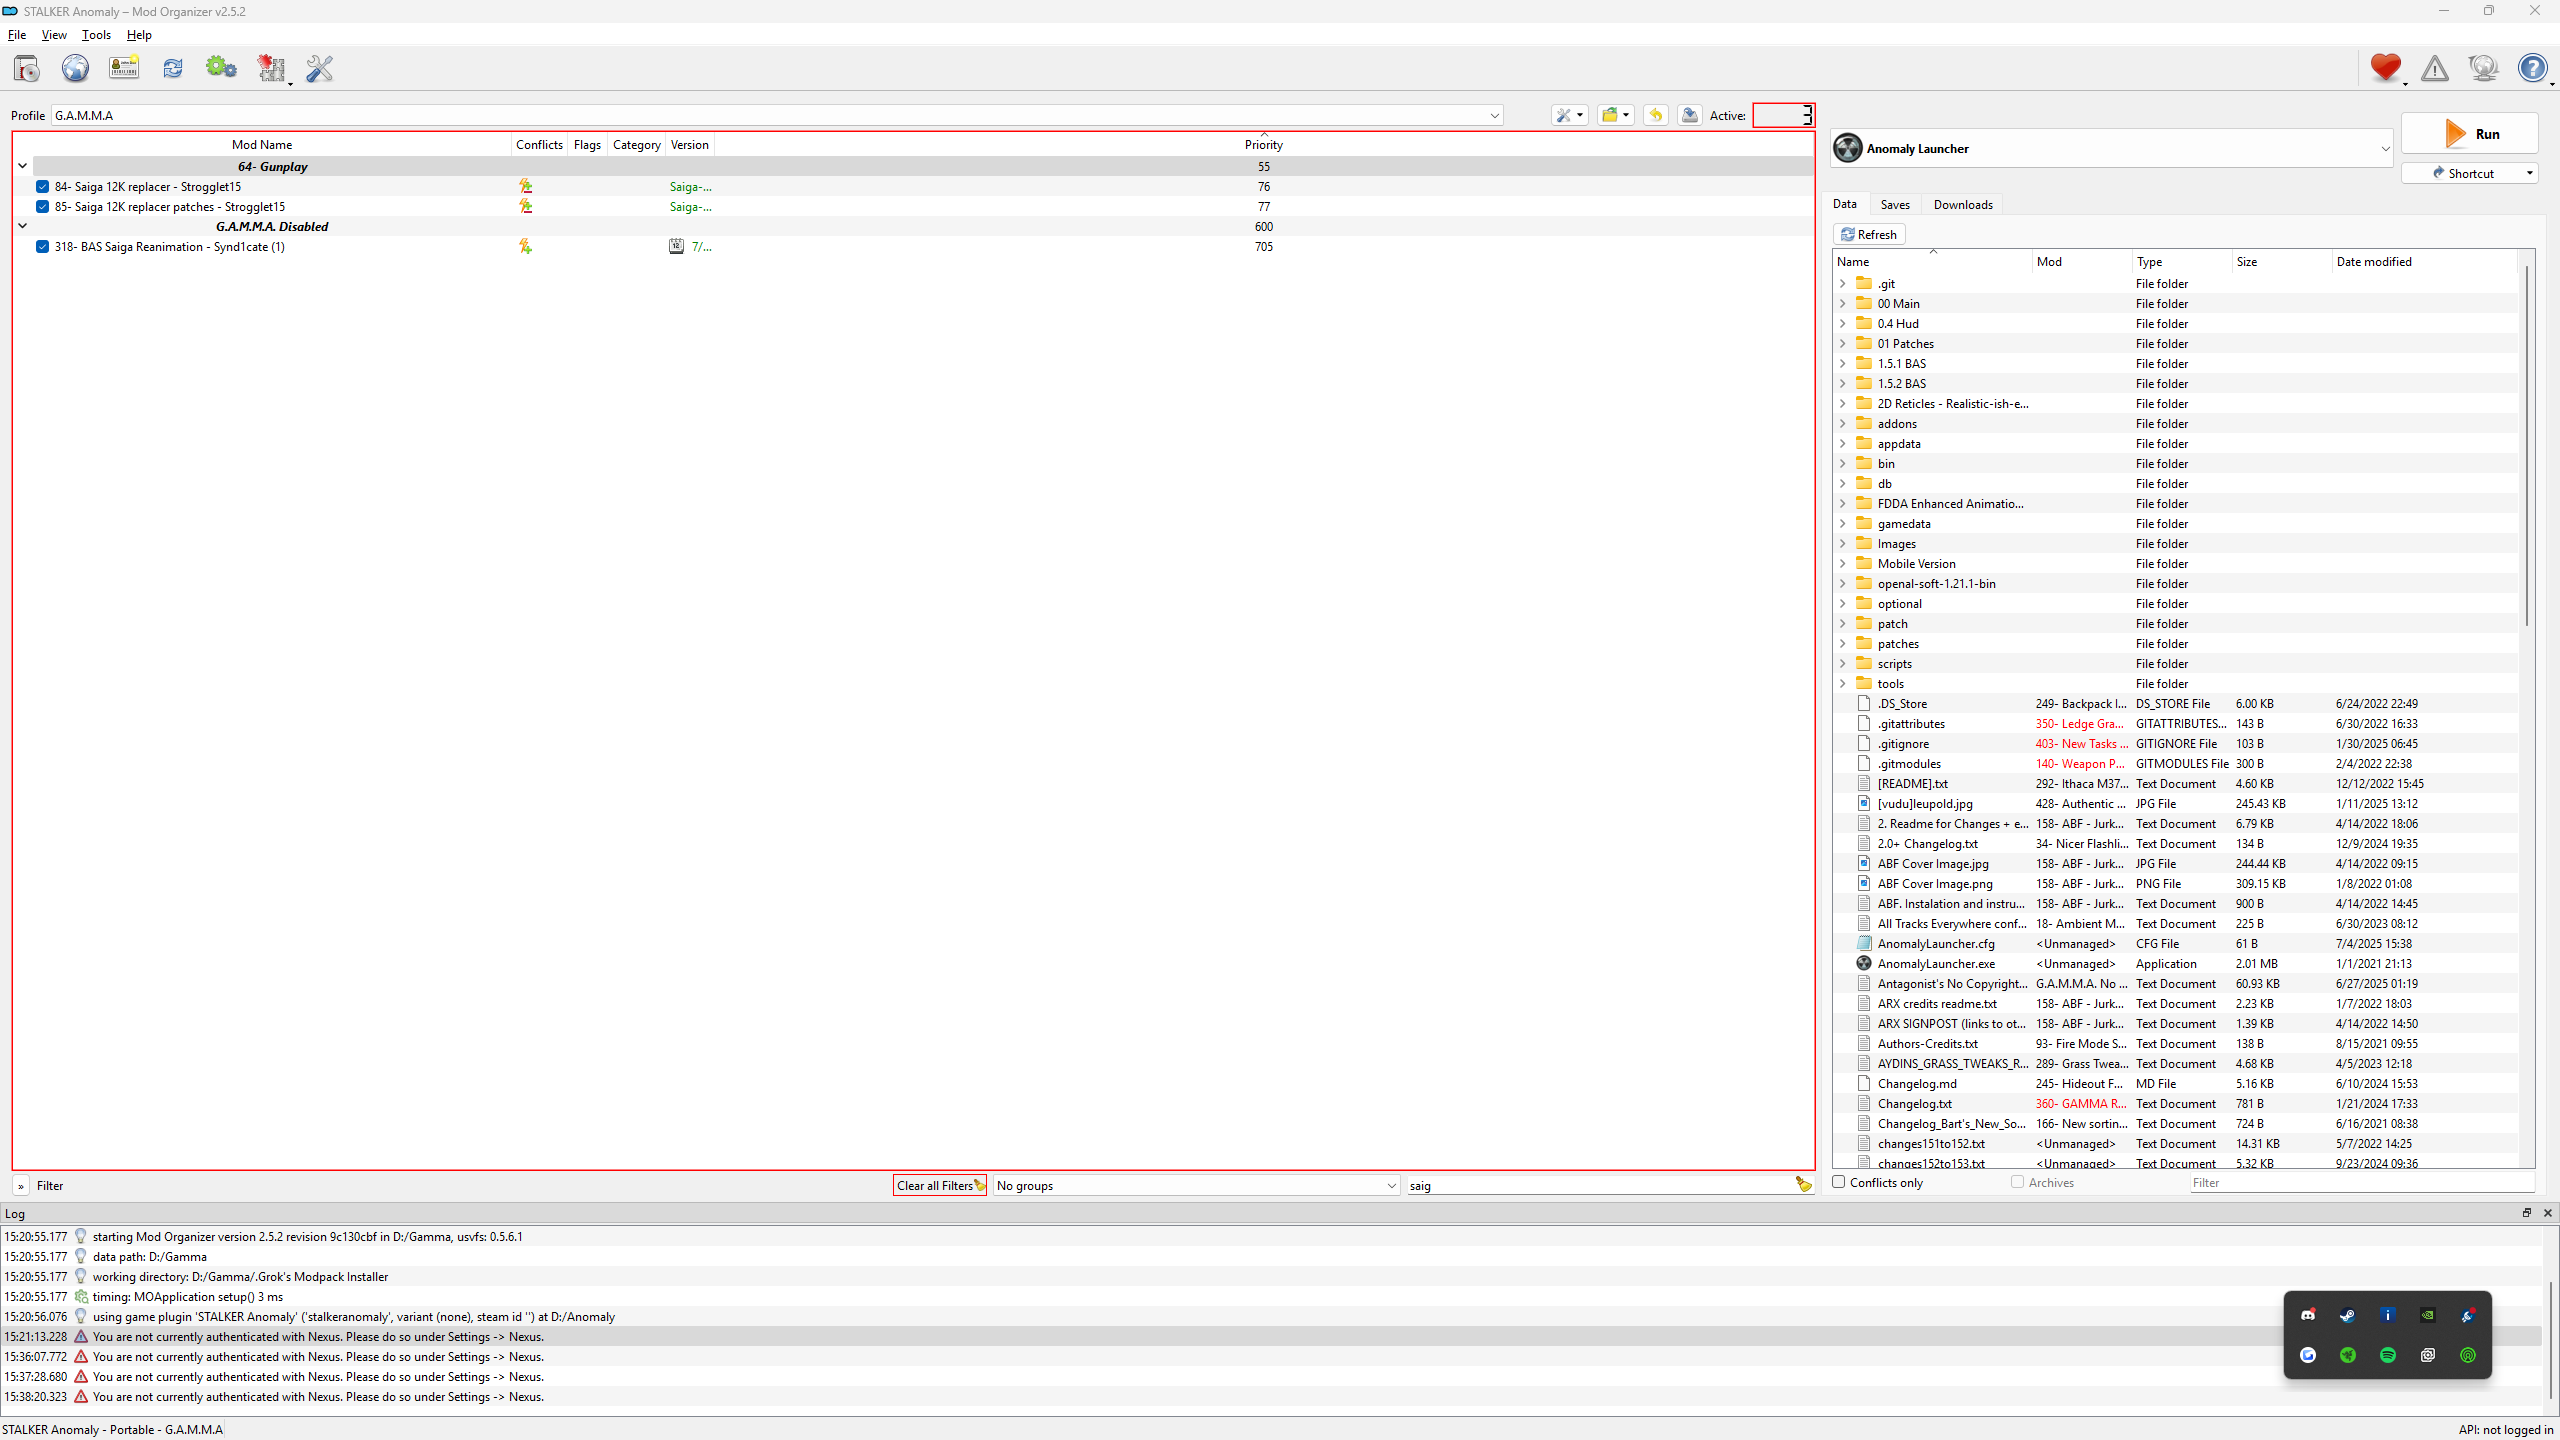Open the Profile G.A.M.M.A dropdown
Image resolution: width=2560 pixels, height=1440 pixels.
coord(777,115)
